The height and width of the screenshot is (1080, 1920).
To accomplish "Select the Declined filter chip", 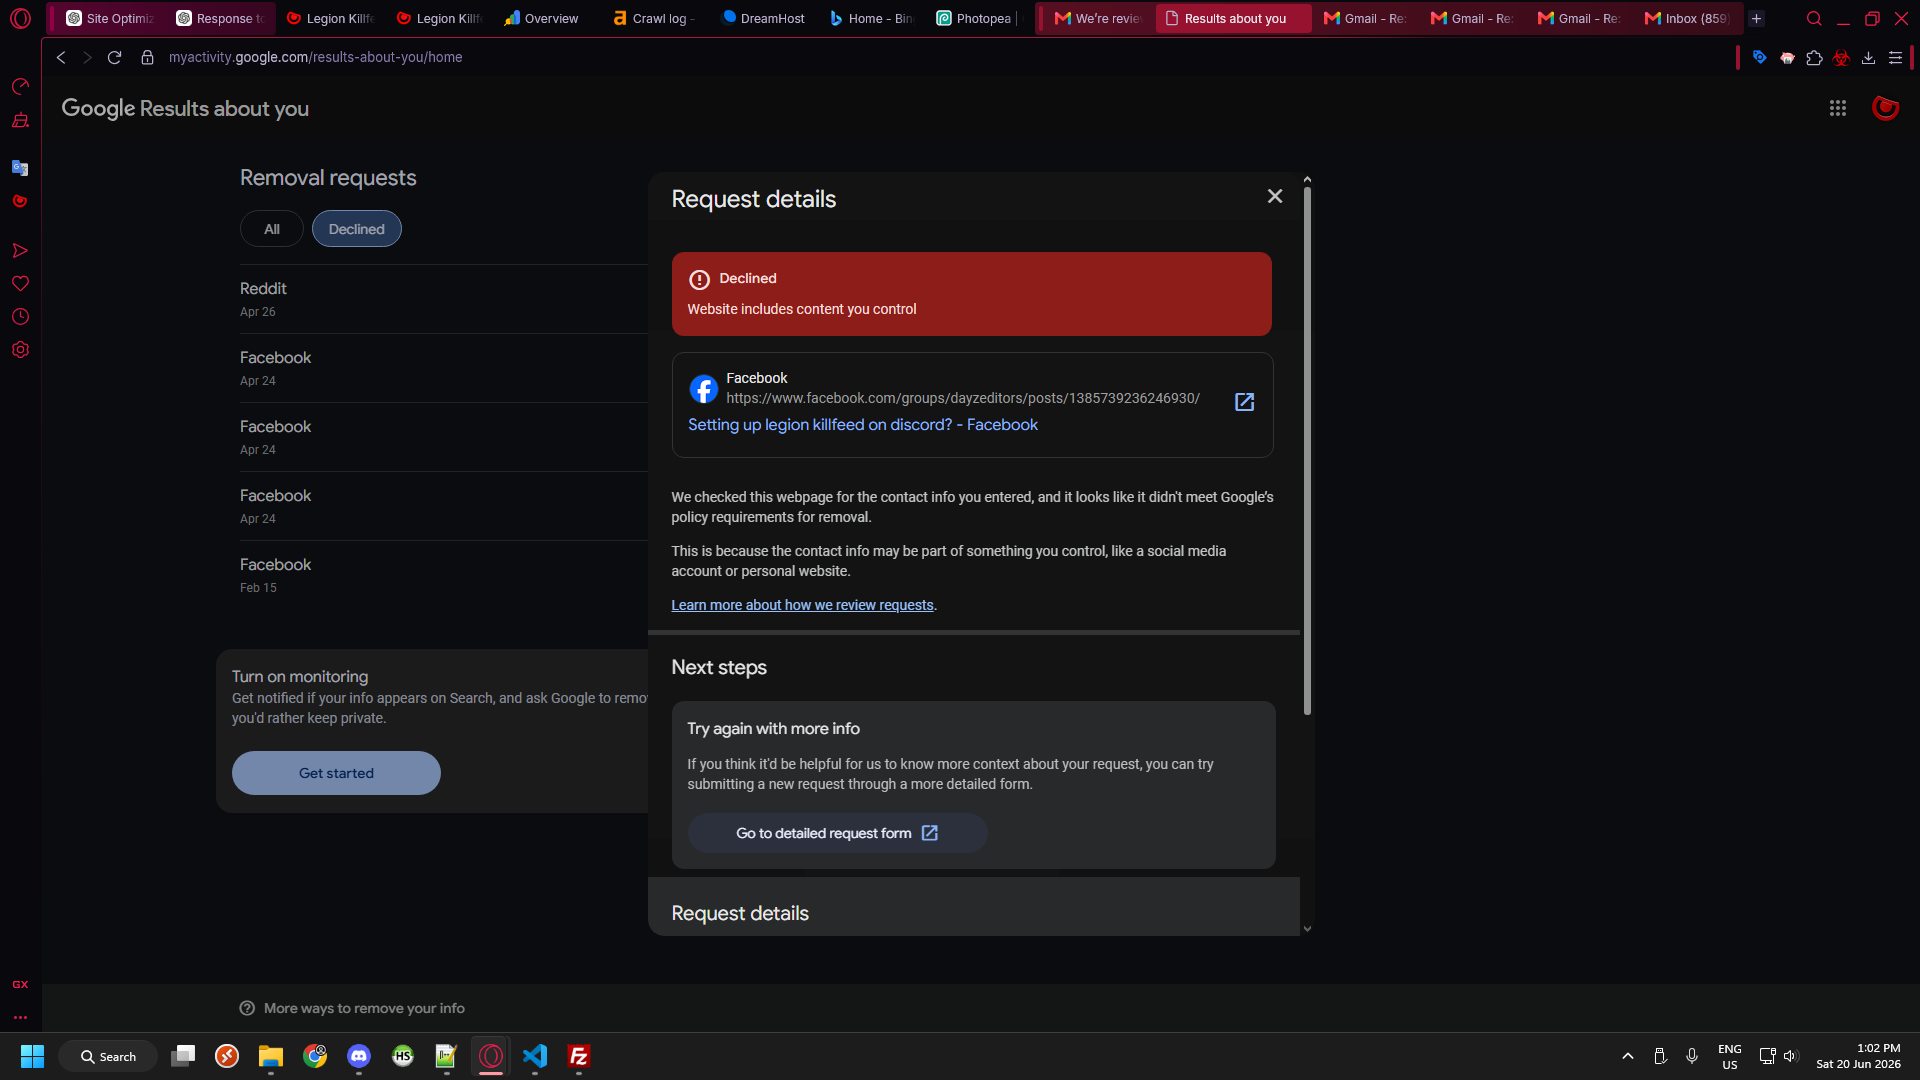I will [357, 229].
